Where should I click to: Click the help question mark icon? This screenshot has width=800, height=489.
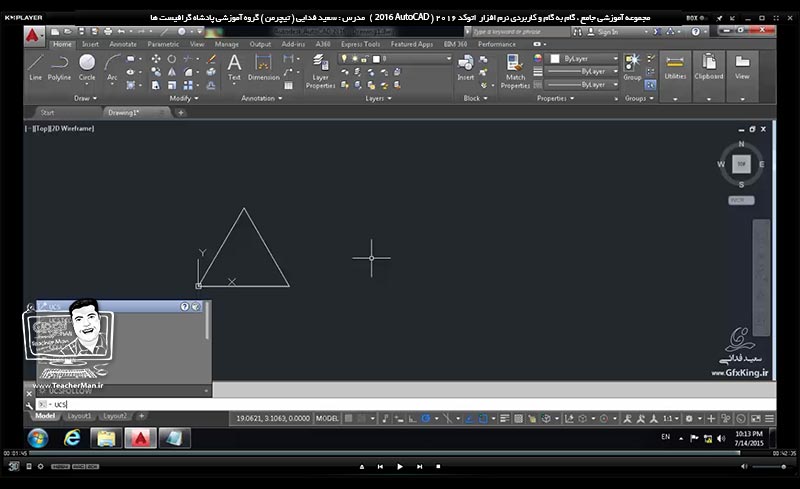pos(695,32)
